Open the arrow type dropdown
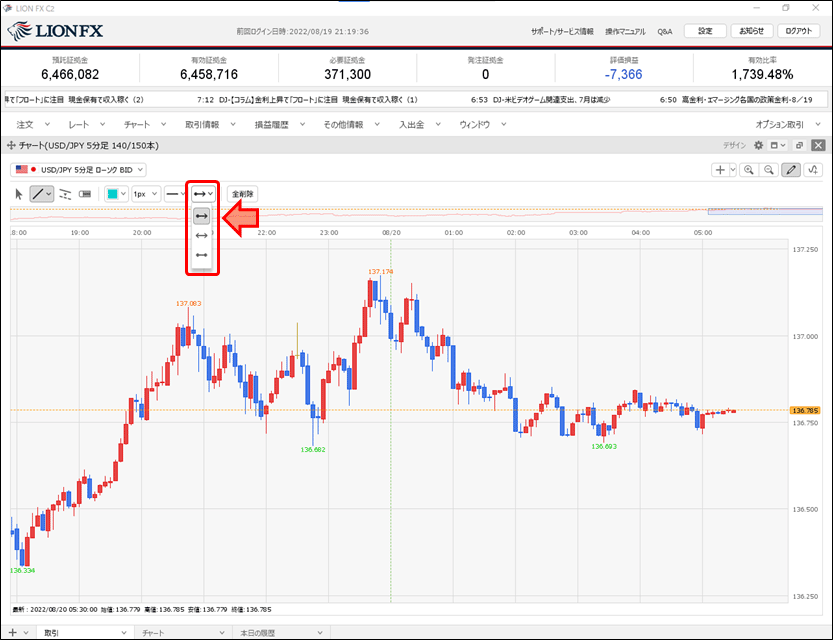 click(x=203, y=194)
